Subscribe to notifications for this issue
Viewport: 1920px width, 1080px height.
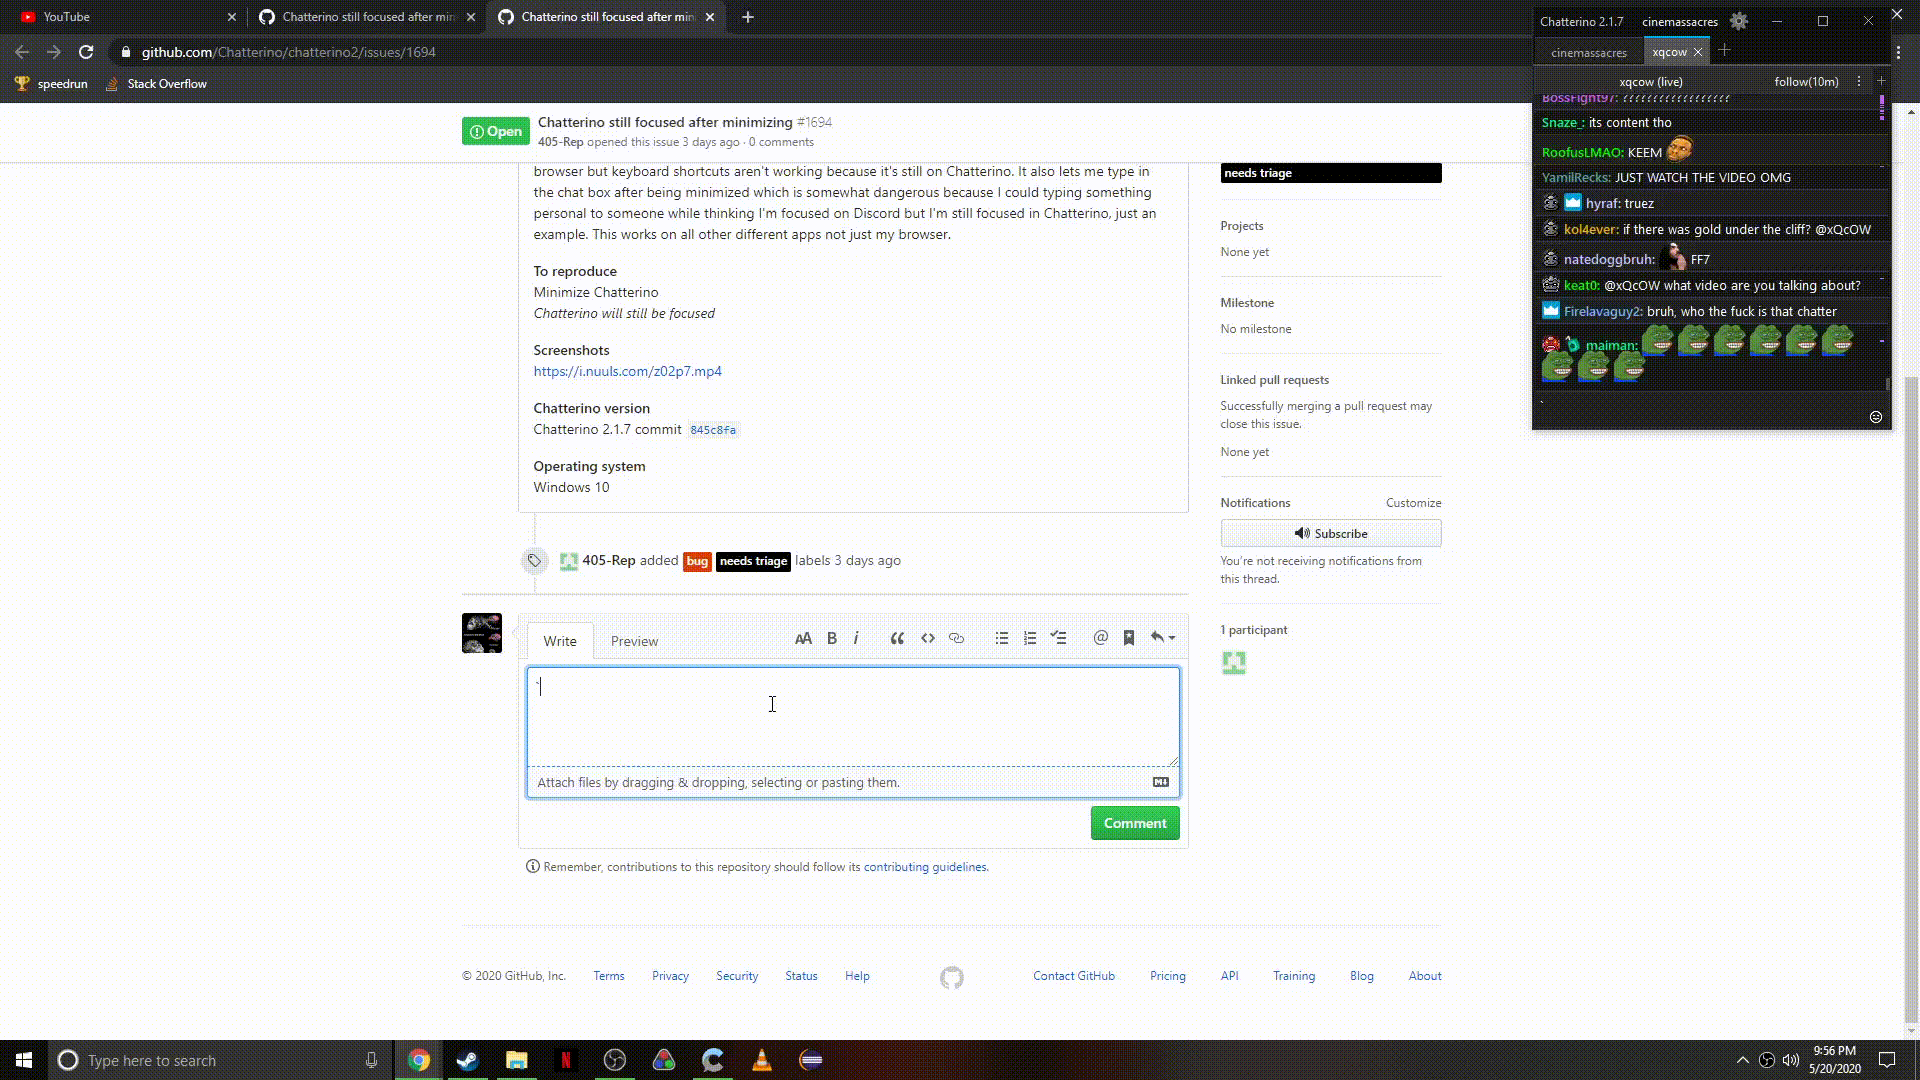click(1330, 533)
